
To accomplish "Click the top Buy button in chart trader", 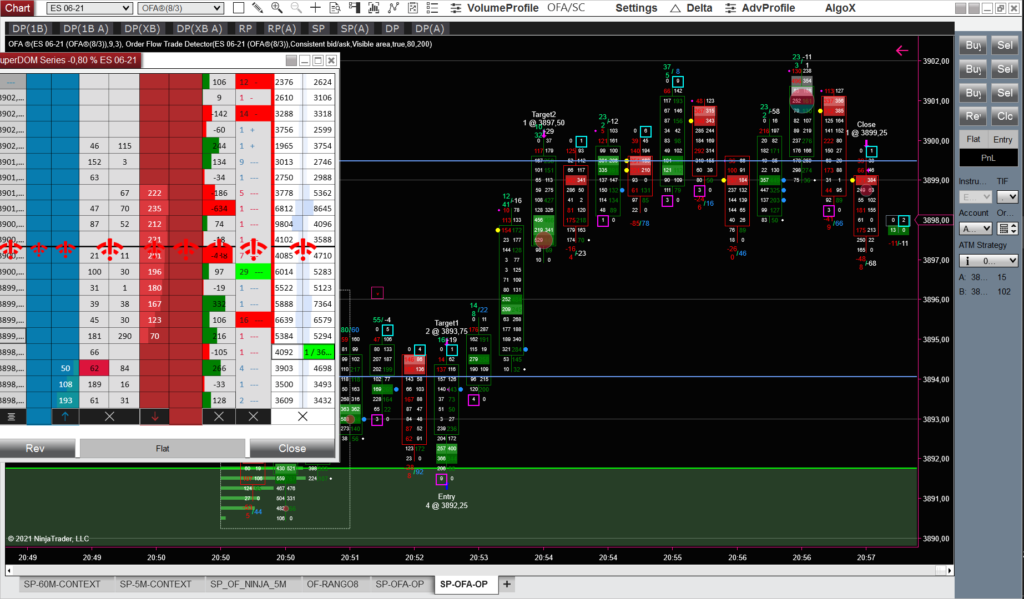I will point(973,45).
